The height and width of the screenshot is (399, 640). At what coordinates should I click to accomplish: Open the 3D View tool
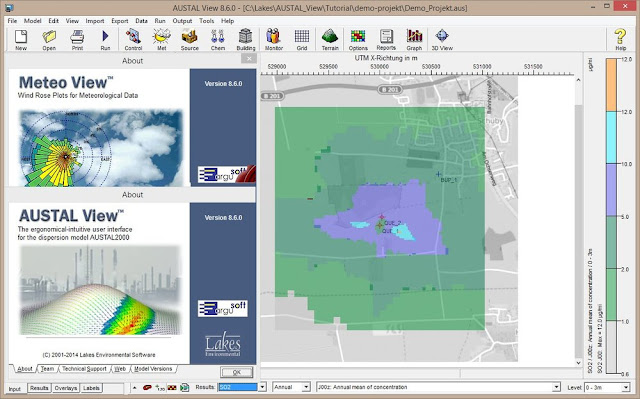point(442,40)
